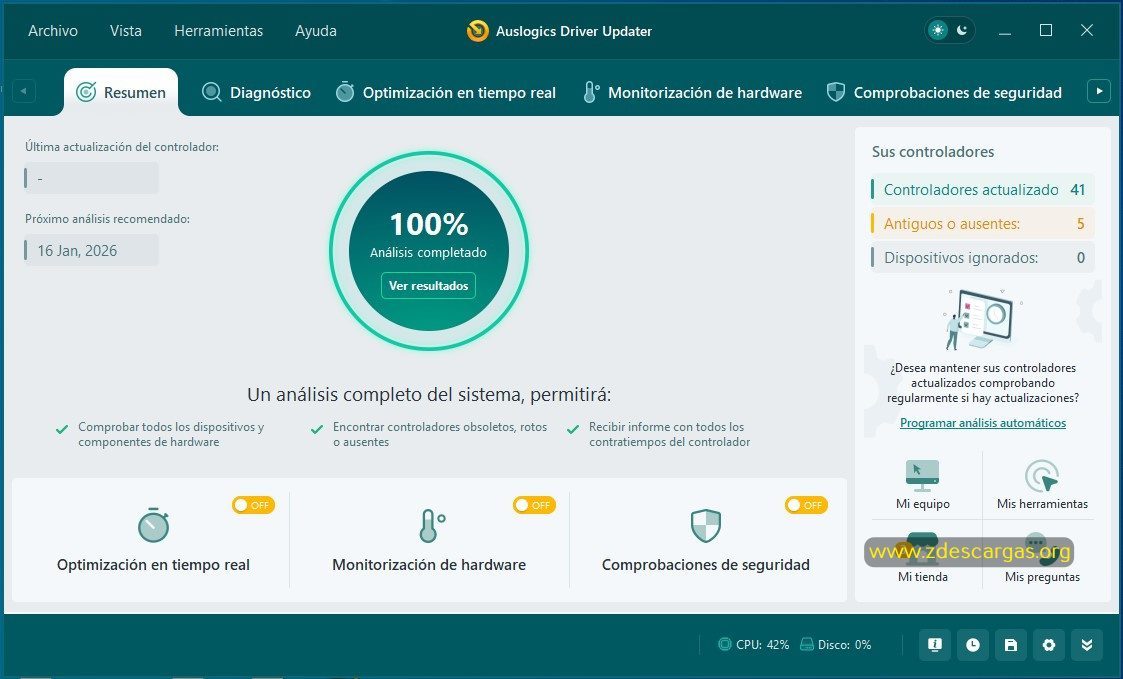Click the shield icon on security tab
The image size is (1123, 679).
point(835,92)
